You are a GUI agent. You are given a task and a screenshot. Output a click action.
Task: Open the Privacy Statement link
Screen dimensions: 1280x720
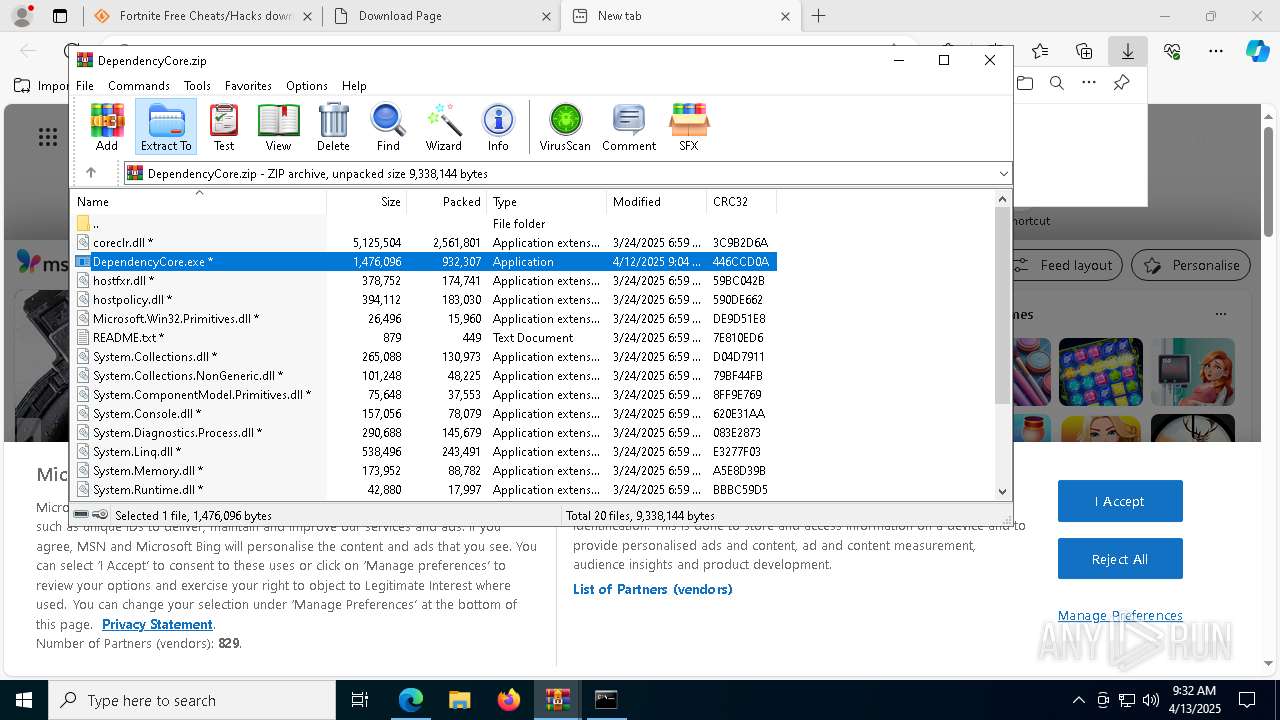[x=157, y=624]
